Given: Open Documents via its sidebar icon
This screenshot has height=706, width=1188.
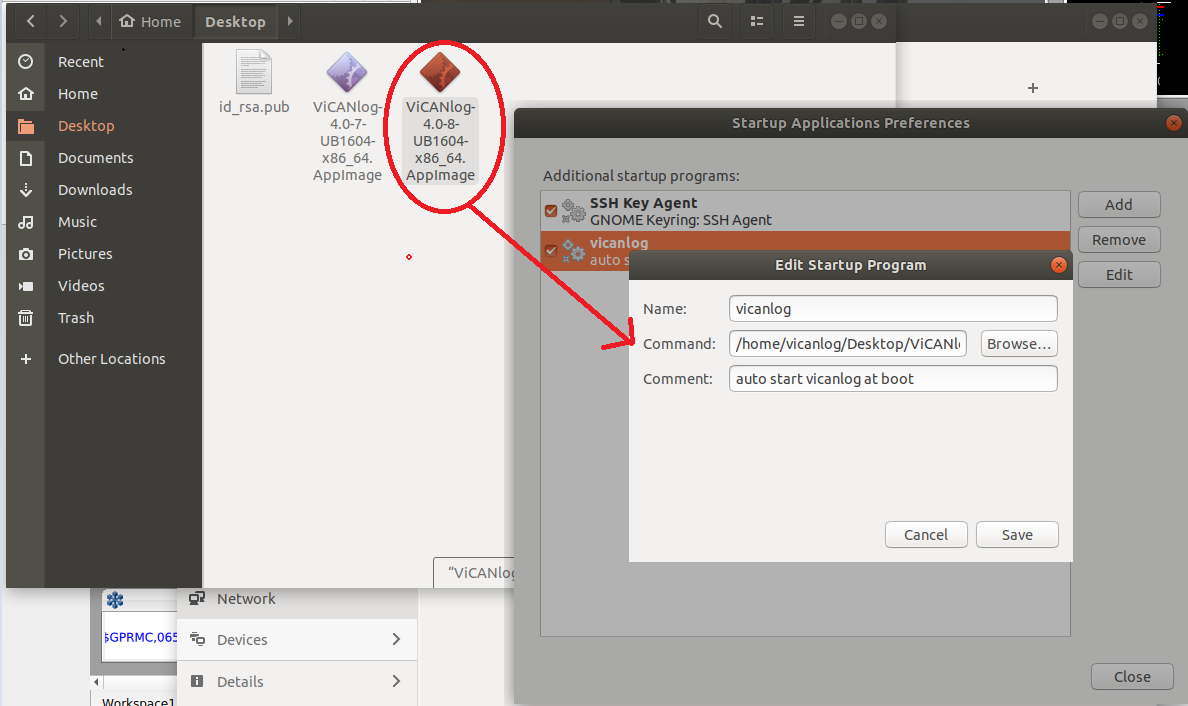Looking at the screenshot, I should (26, 158).
